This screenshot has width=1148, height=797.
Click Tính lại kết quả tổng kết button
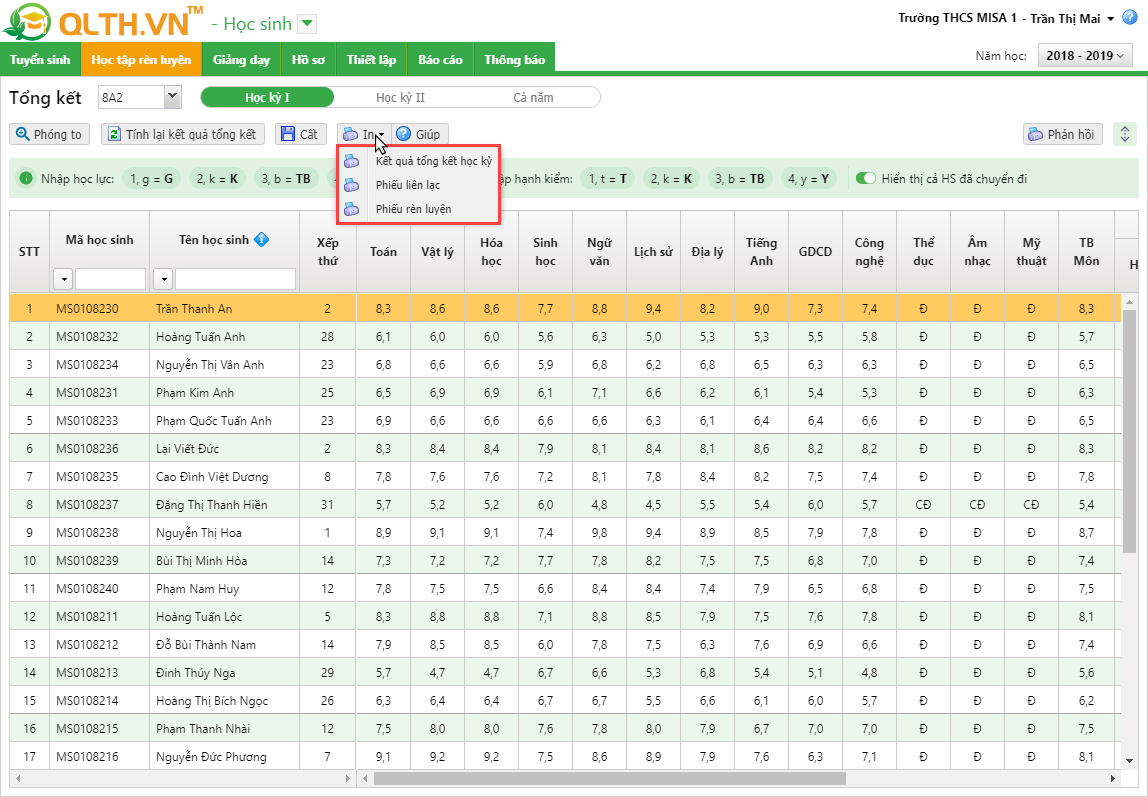point(183,134)
